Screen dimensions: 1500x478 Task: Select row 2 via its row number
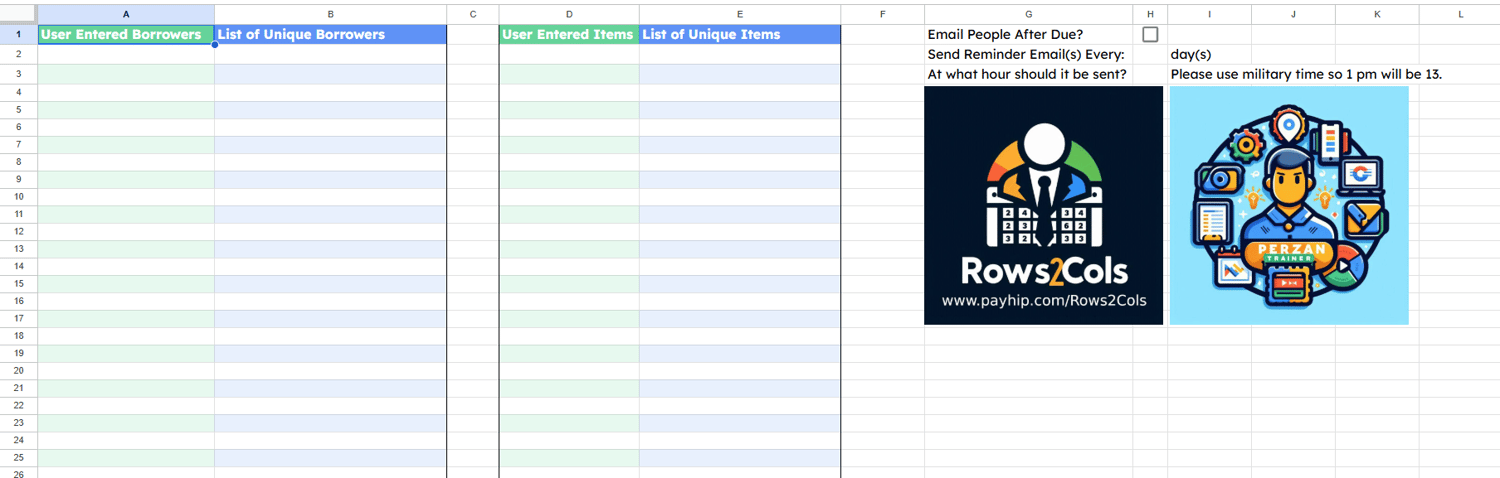point(19,54)
